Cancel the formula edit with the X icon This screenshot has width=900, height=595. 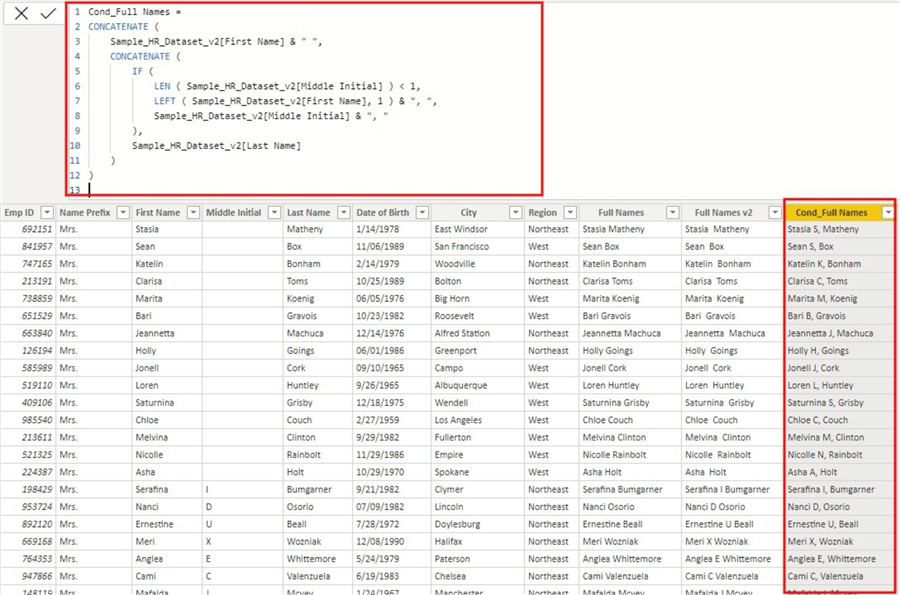(x=22, y=14)
